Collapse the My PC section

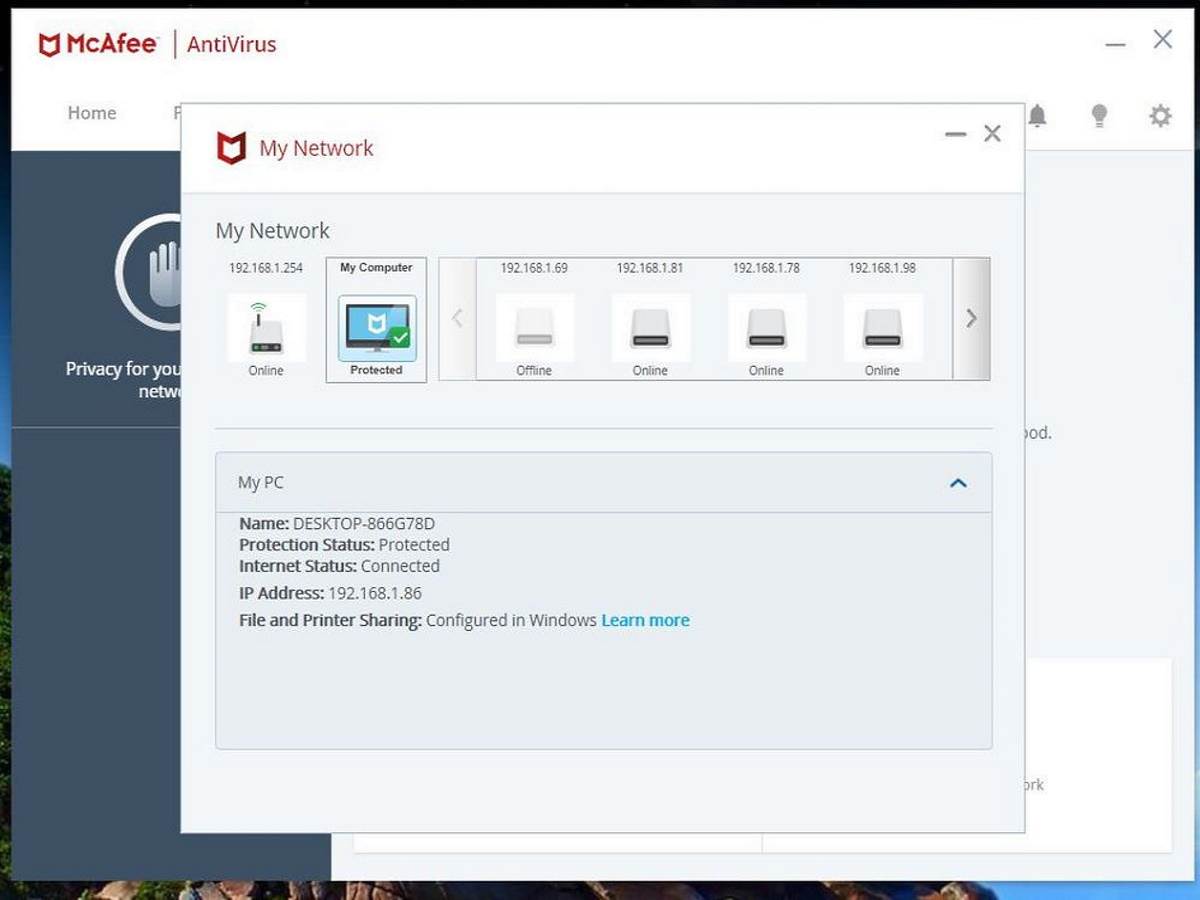[x=958, y=483]
